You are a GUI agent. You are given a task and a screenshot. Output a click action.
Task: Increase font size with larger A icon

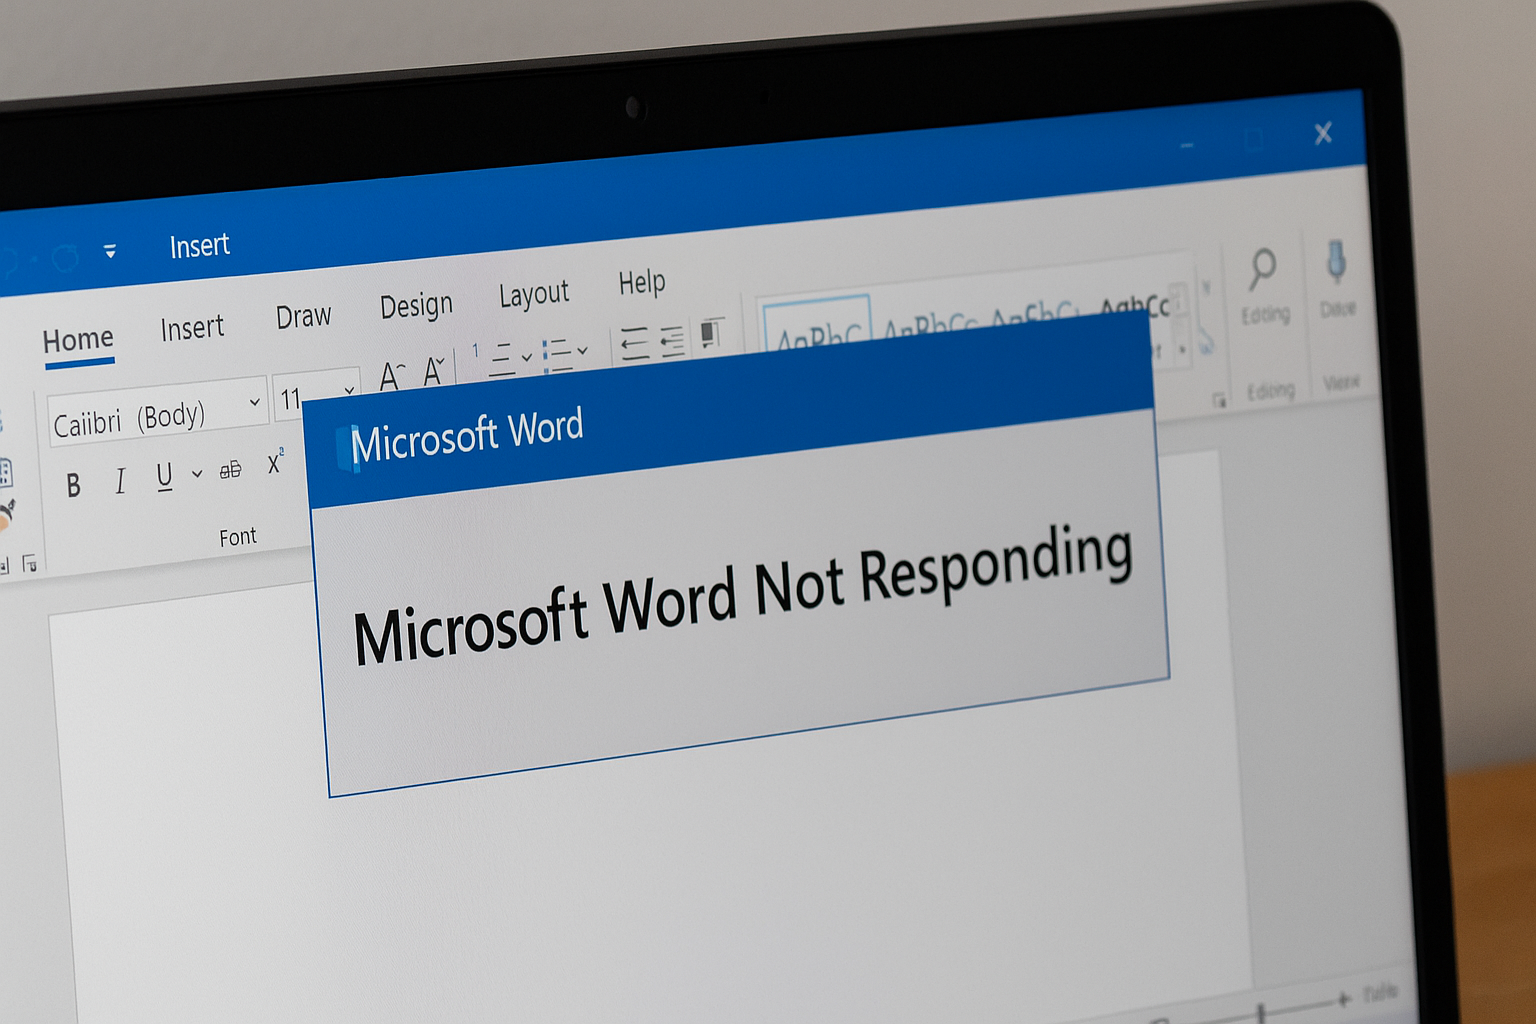click(391, 376)
